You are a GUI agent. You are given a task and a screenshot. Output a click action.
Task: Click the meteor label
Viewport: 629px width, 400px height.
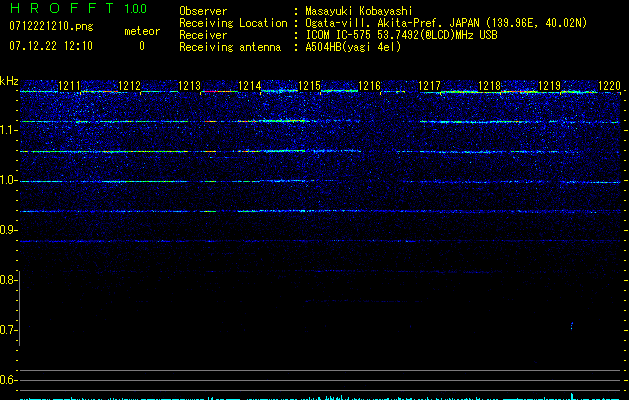tap(142, 31)
